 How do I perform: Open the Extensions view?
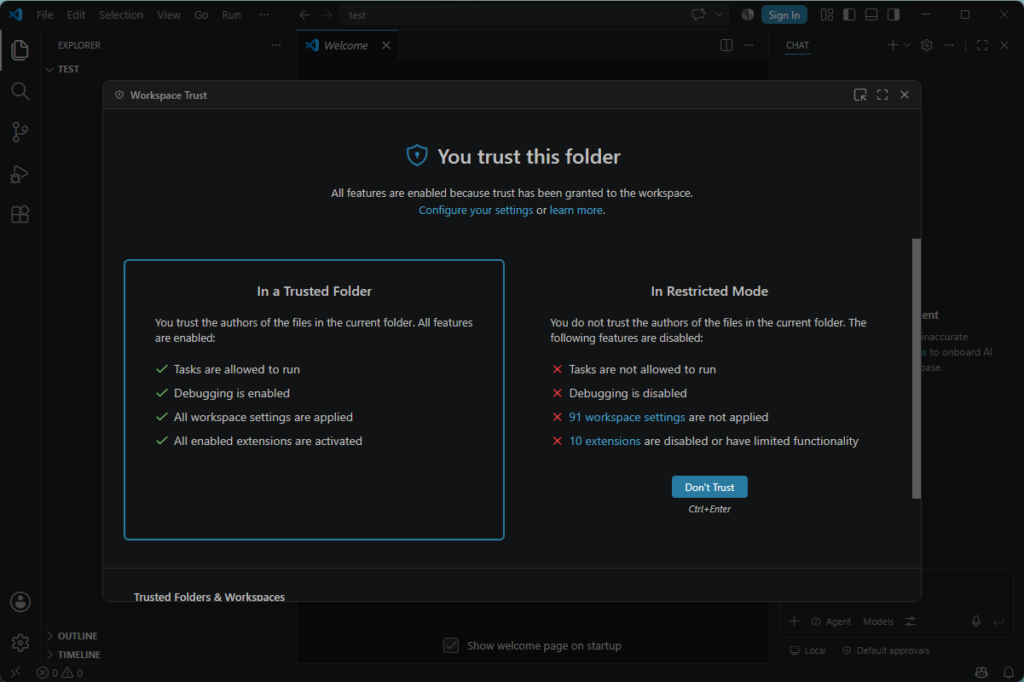pyautogui.click(x=20, y=214)
